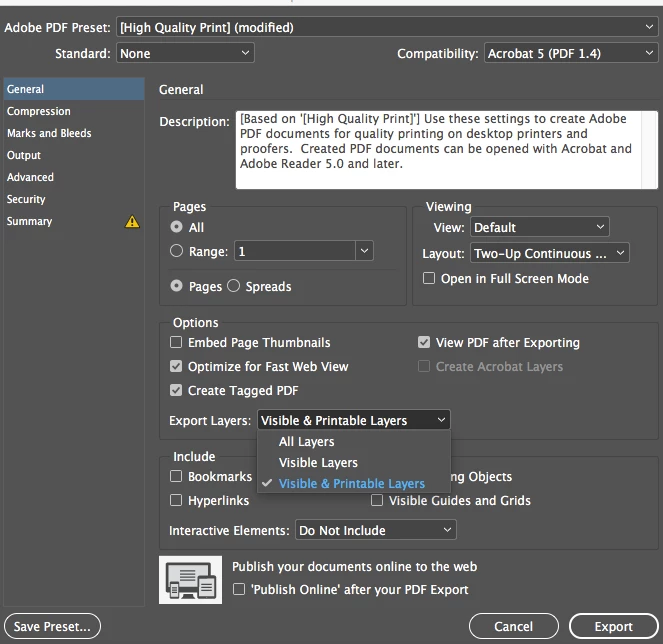
Task: Click the Cancel button
Action: coord(514,626)
